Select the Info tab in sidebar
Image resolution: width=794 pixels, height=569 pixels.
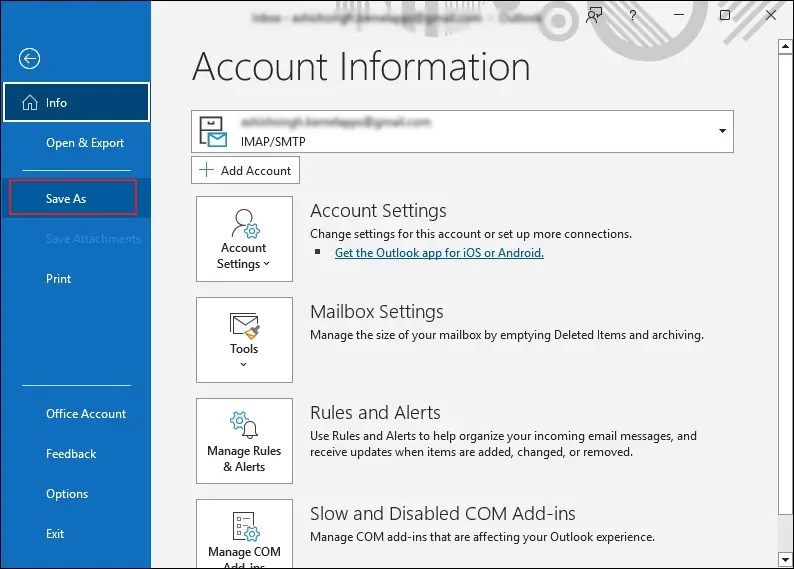[x=76, y=102]
